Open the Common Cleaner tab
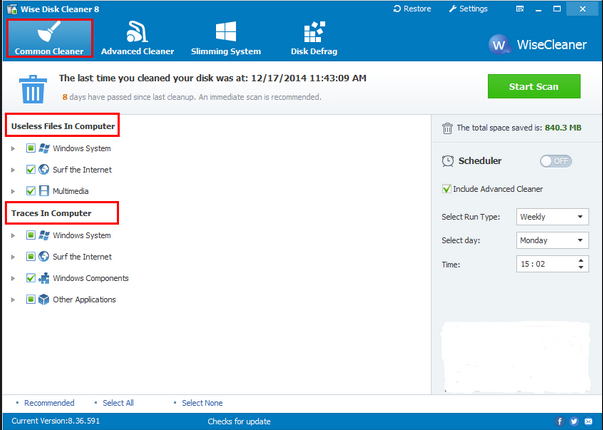The image size is (603, 430). pos(49,38)
